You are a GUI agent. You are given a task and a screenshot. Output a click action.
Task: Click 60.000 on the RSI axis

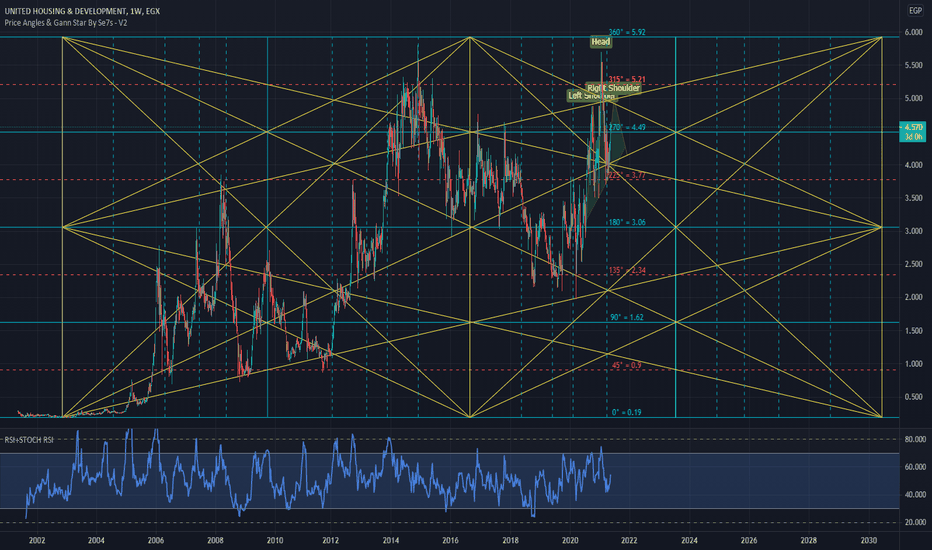pos(915,467)
